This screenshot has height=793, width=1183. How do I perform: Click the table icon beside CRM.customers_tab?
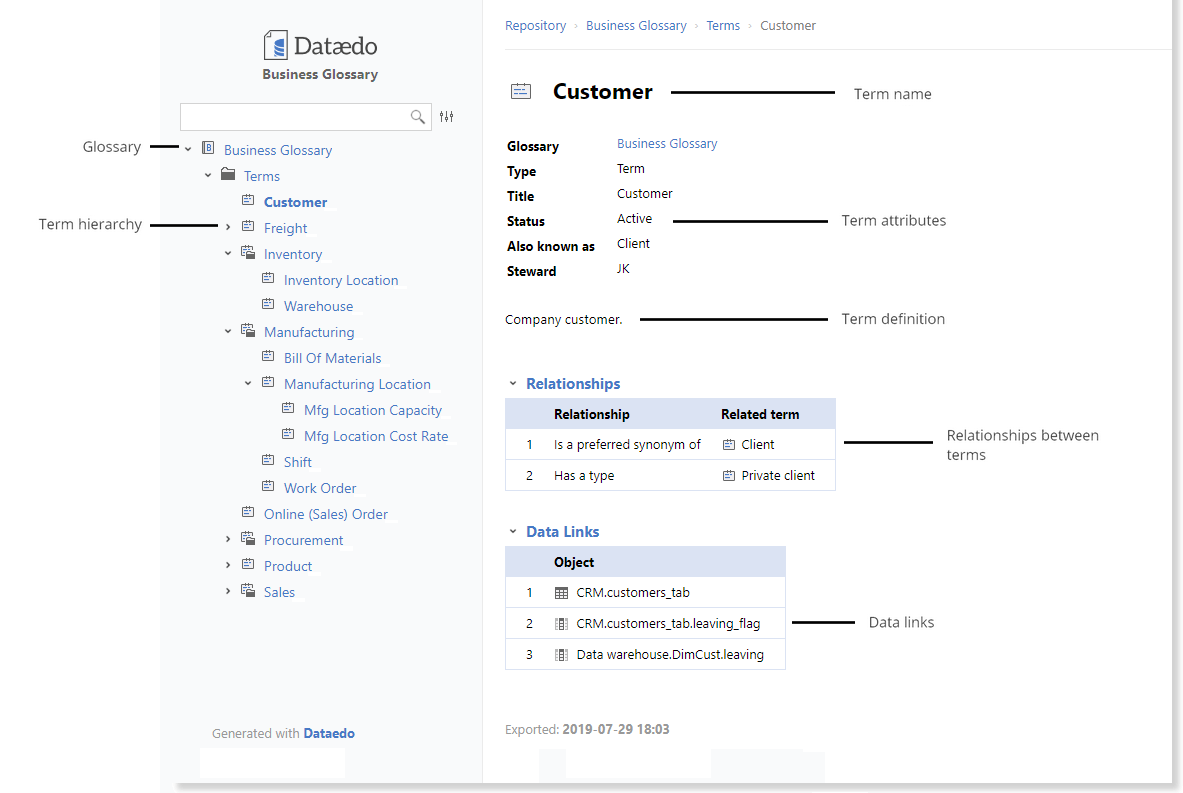pos(561,593)
